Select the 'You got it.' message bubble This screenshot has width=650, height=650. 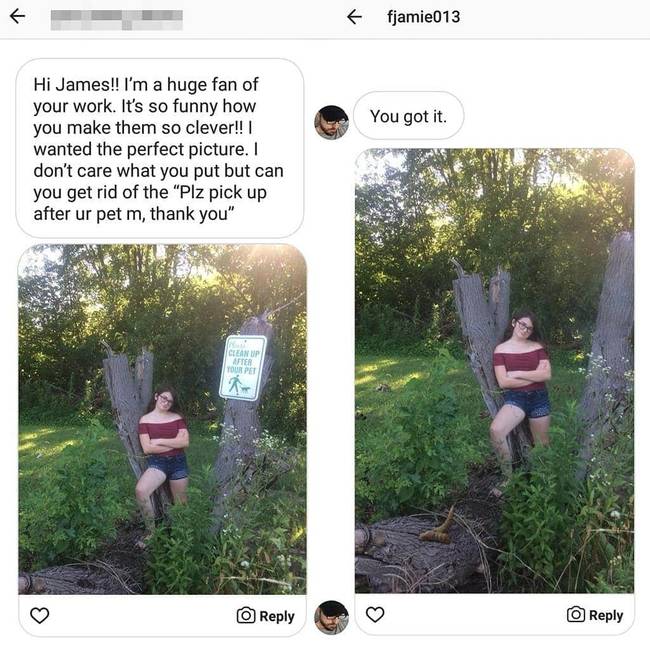(x=409, y=116)
